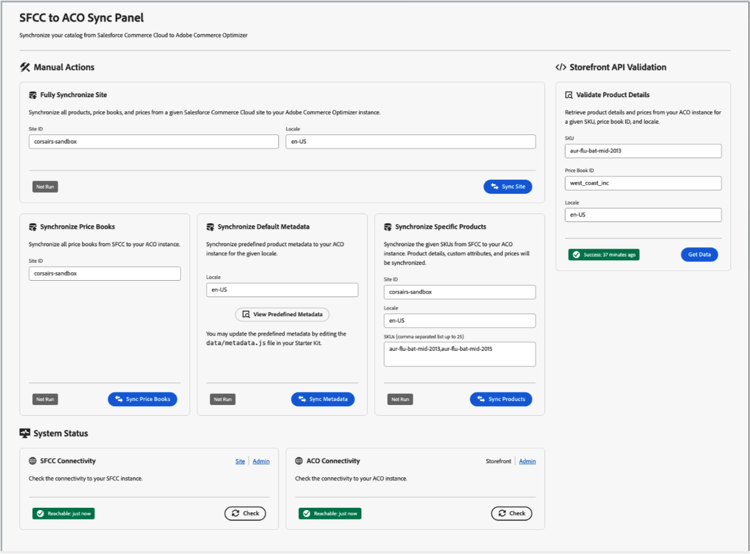
Task: Click the System Status monitor icon
Action: pos(25,433)
